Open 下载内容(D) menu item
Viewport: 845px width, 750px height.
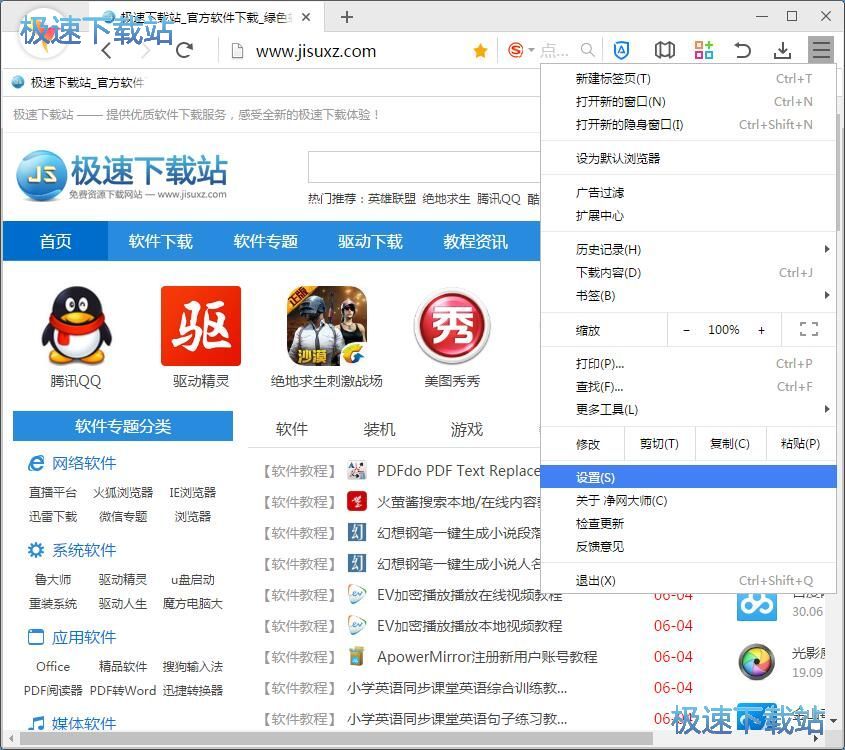[x=689, y=273]
